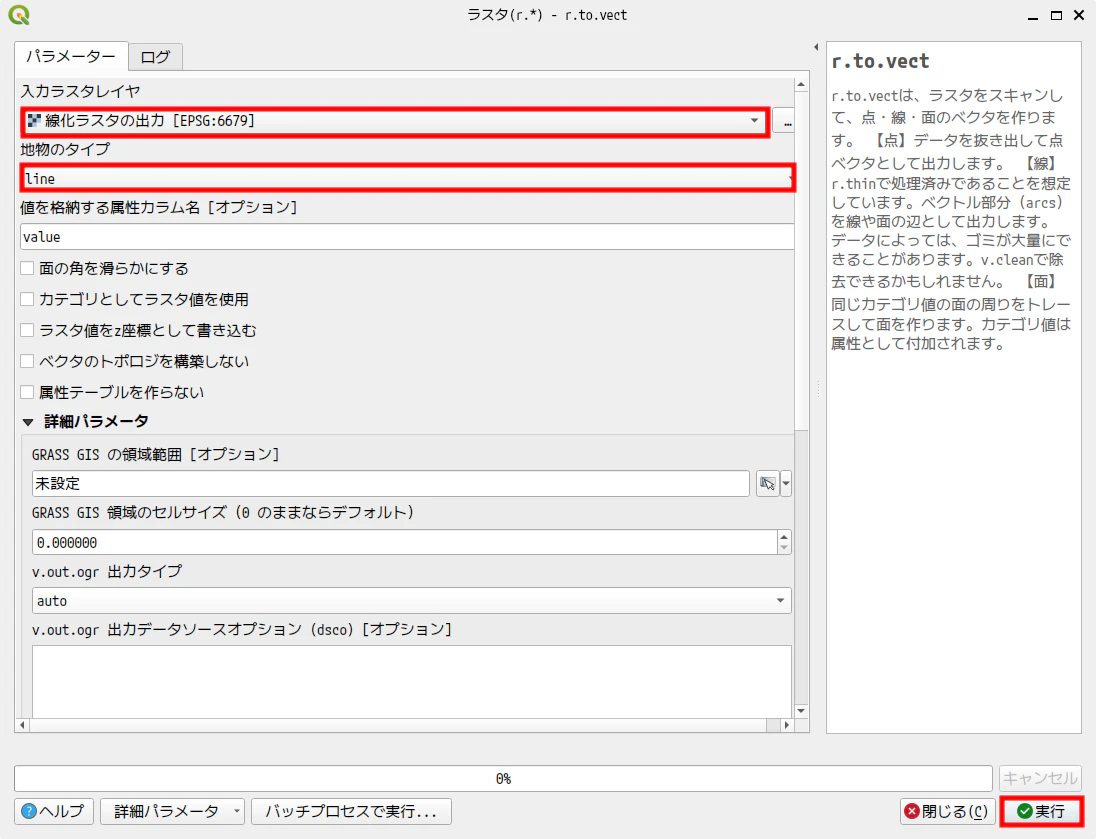Collapse the help panel with the small arrow
Image resolution: width=1096 pixels, height=839 pixels.
tap(816, 48)
